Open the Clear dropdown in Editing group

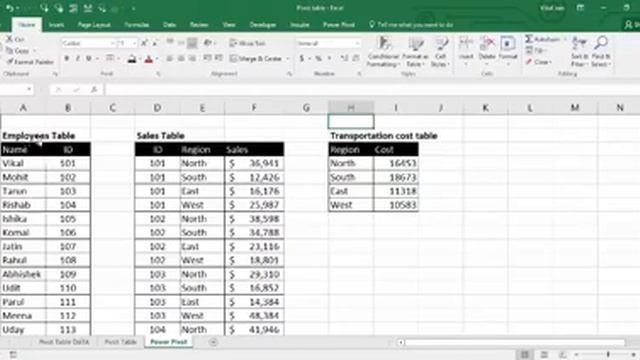pos(539,62)
